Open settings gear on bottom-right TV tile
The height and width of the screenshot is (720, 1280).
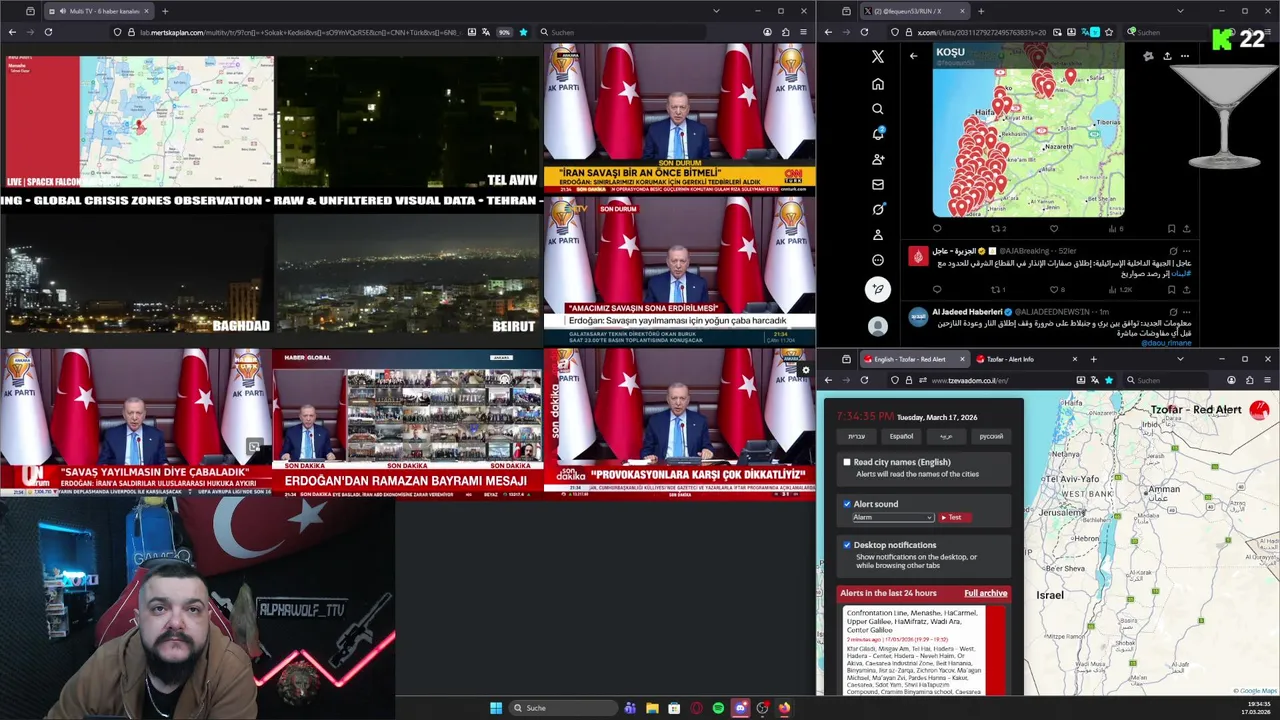(806, 370)
